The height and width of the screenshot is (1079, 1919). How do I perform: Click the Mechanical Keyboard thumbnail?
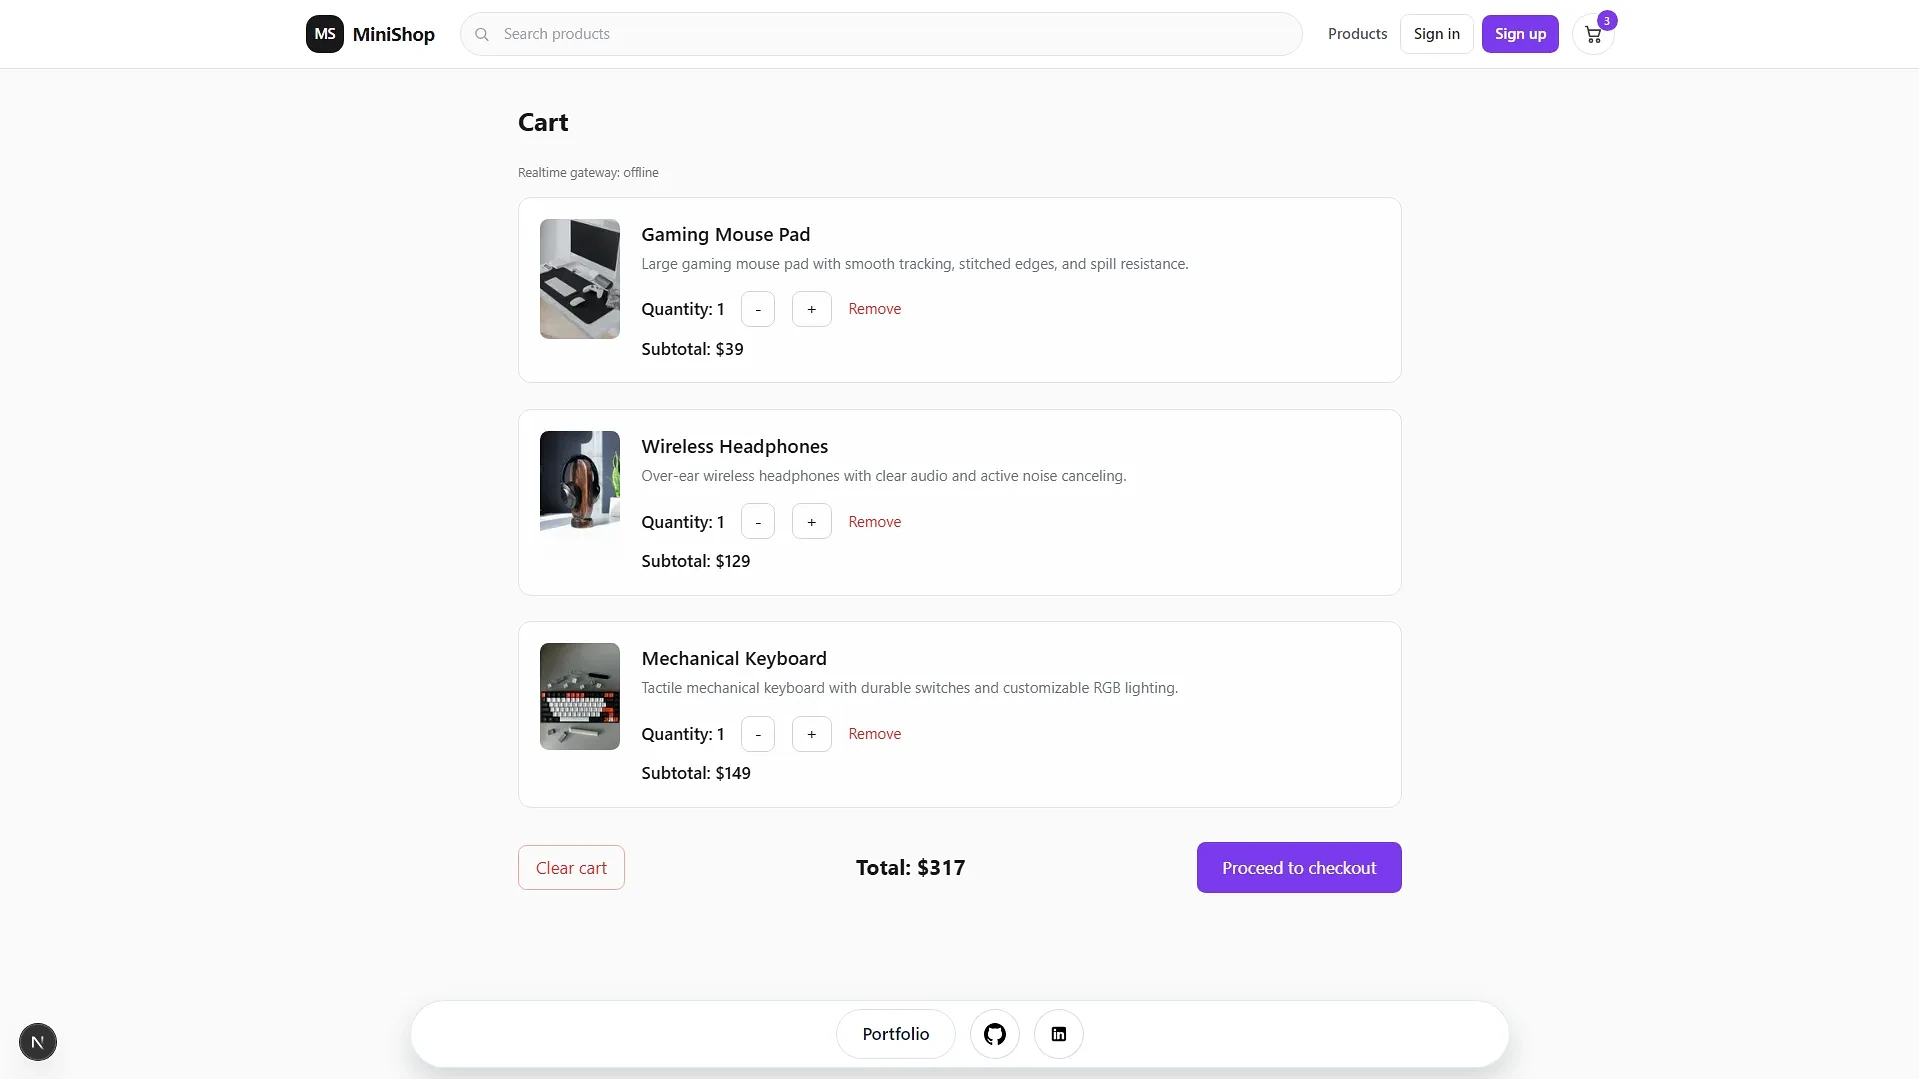point(580,696)
